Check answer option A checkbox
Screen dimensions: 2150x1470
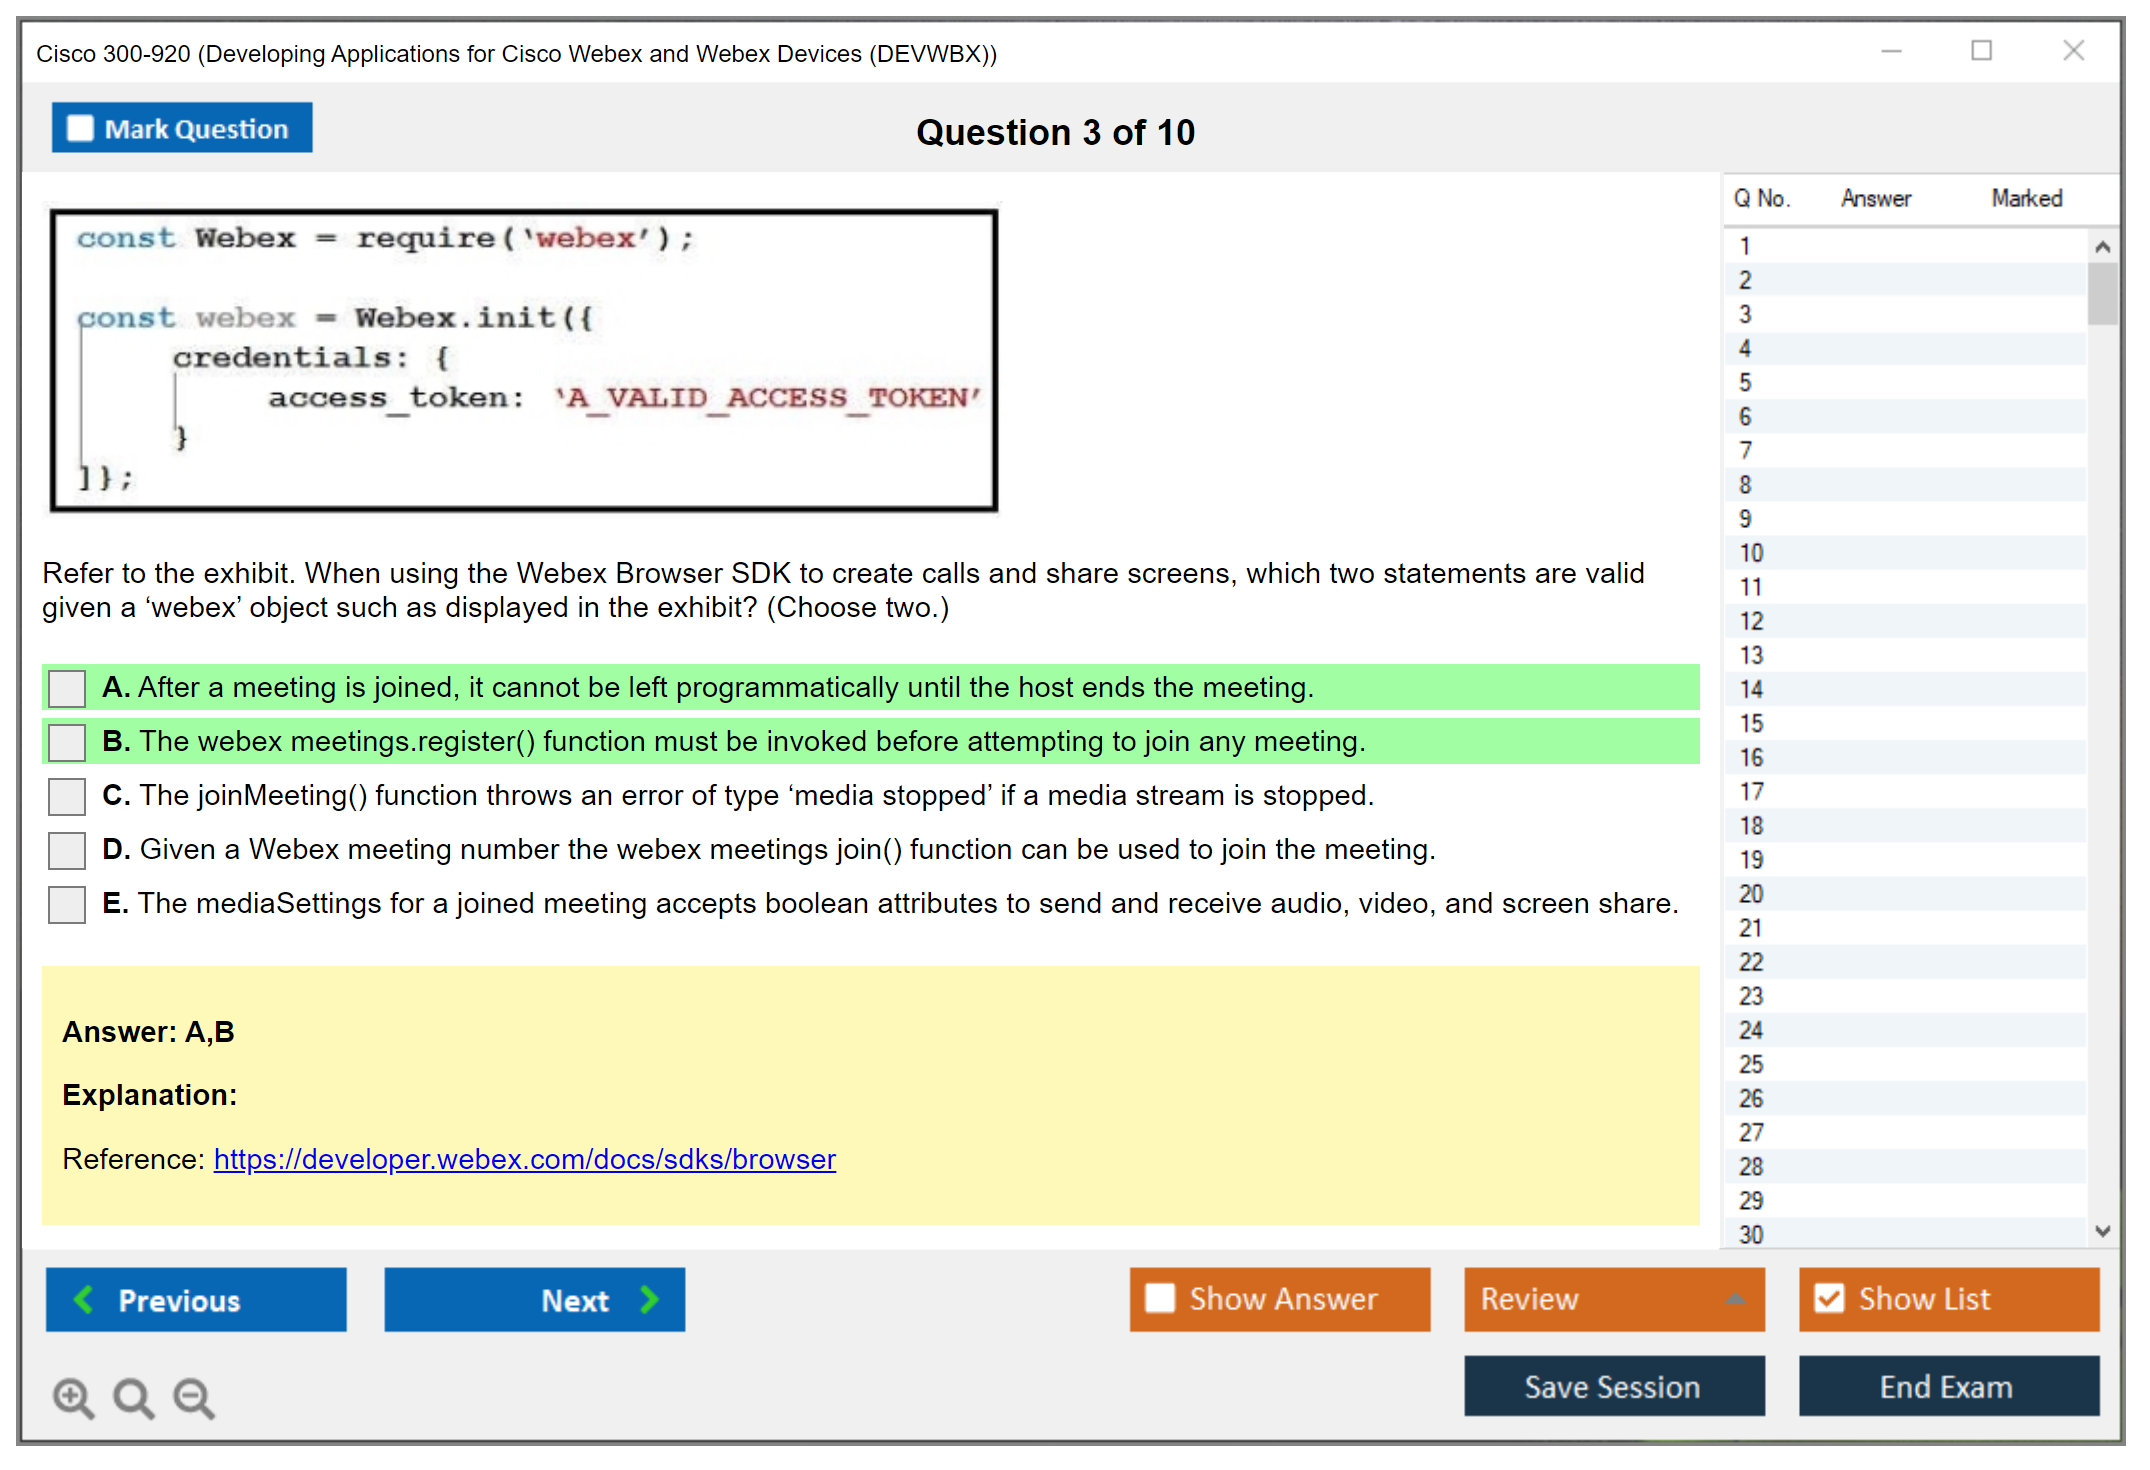coord(67,688)
